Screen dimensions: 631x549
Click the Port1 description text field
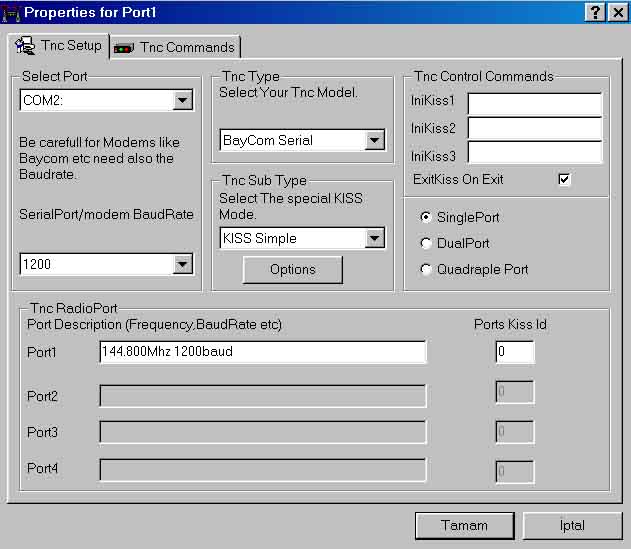click(263, 352)
